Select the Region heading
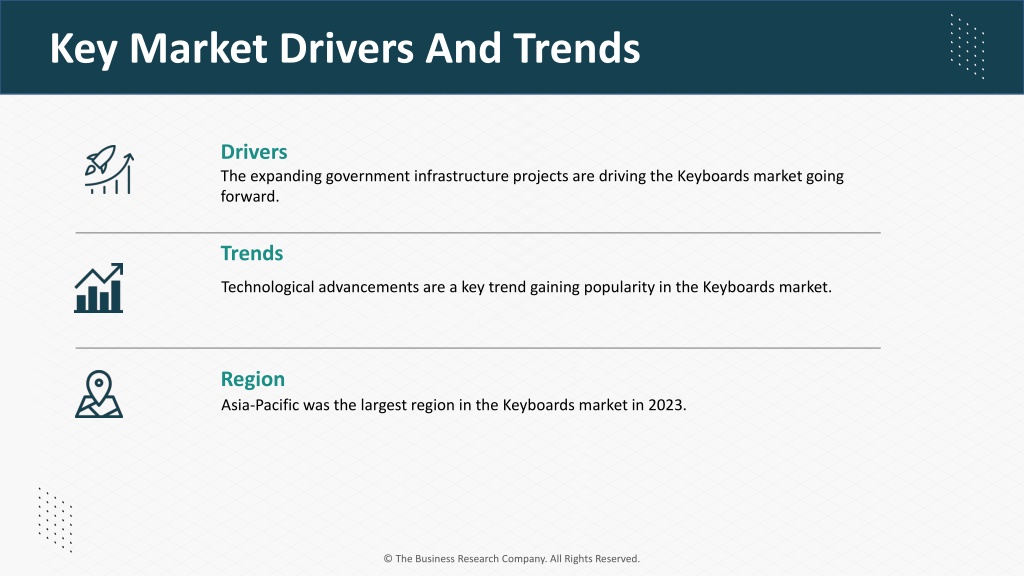Screen dimensions: 1024x576 [x=252, y=379]
